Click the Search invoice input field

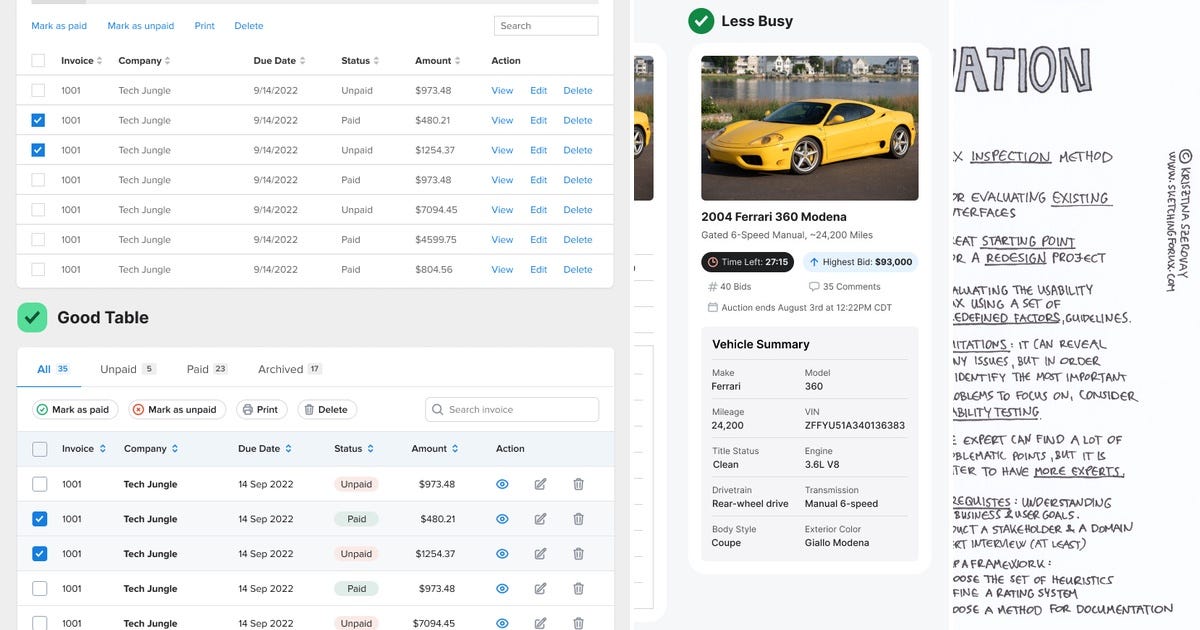[511, 409]
